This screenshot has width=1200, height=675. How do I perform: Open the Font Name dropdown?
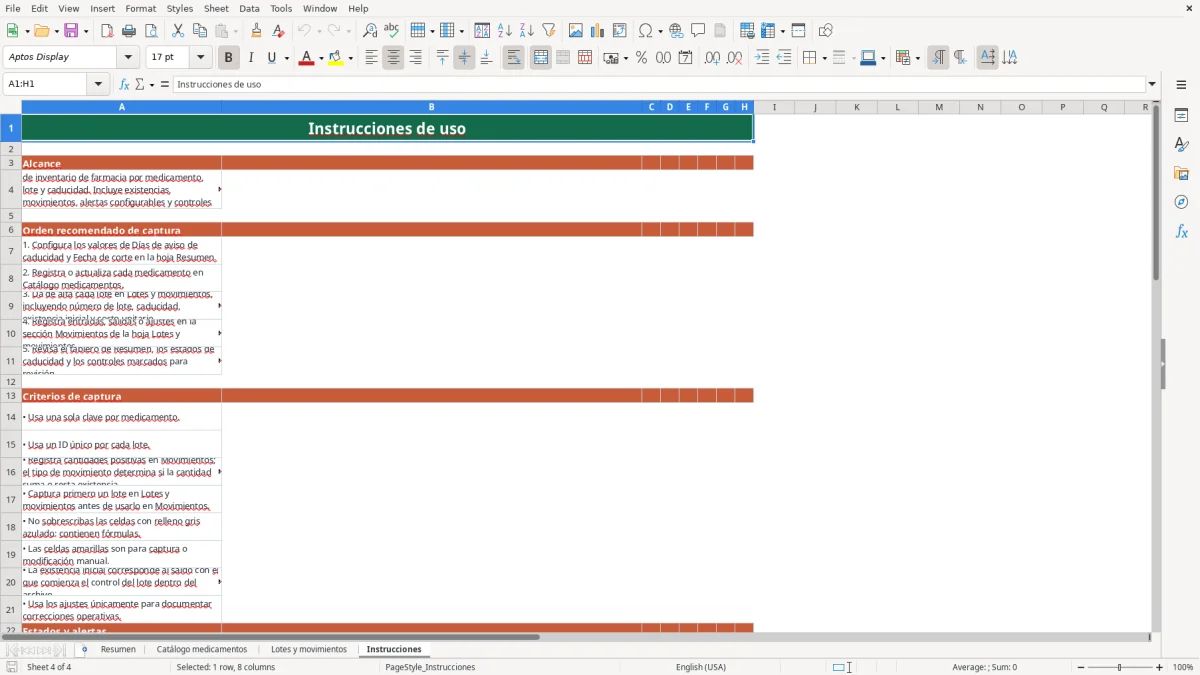click(129, 57)
